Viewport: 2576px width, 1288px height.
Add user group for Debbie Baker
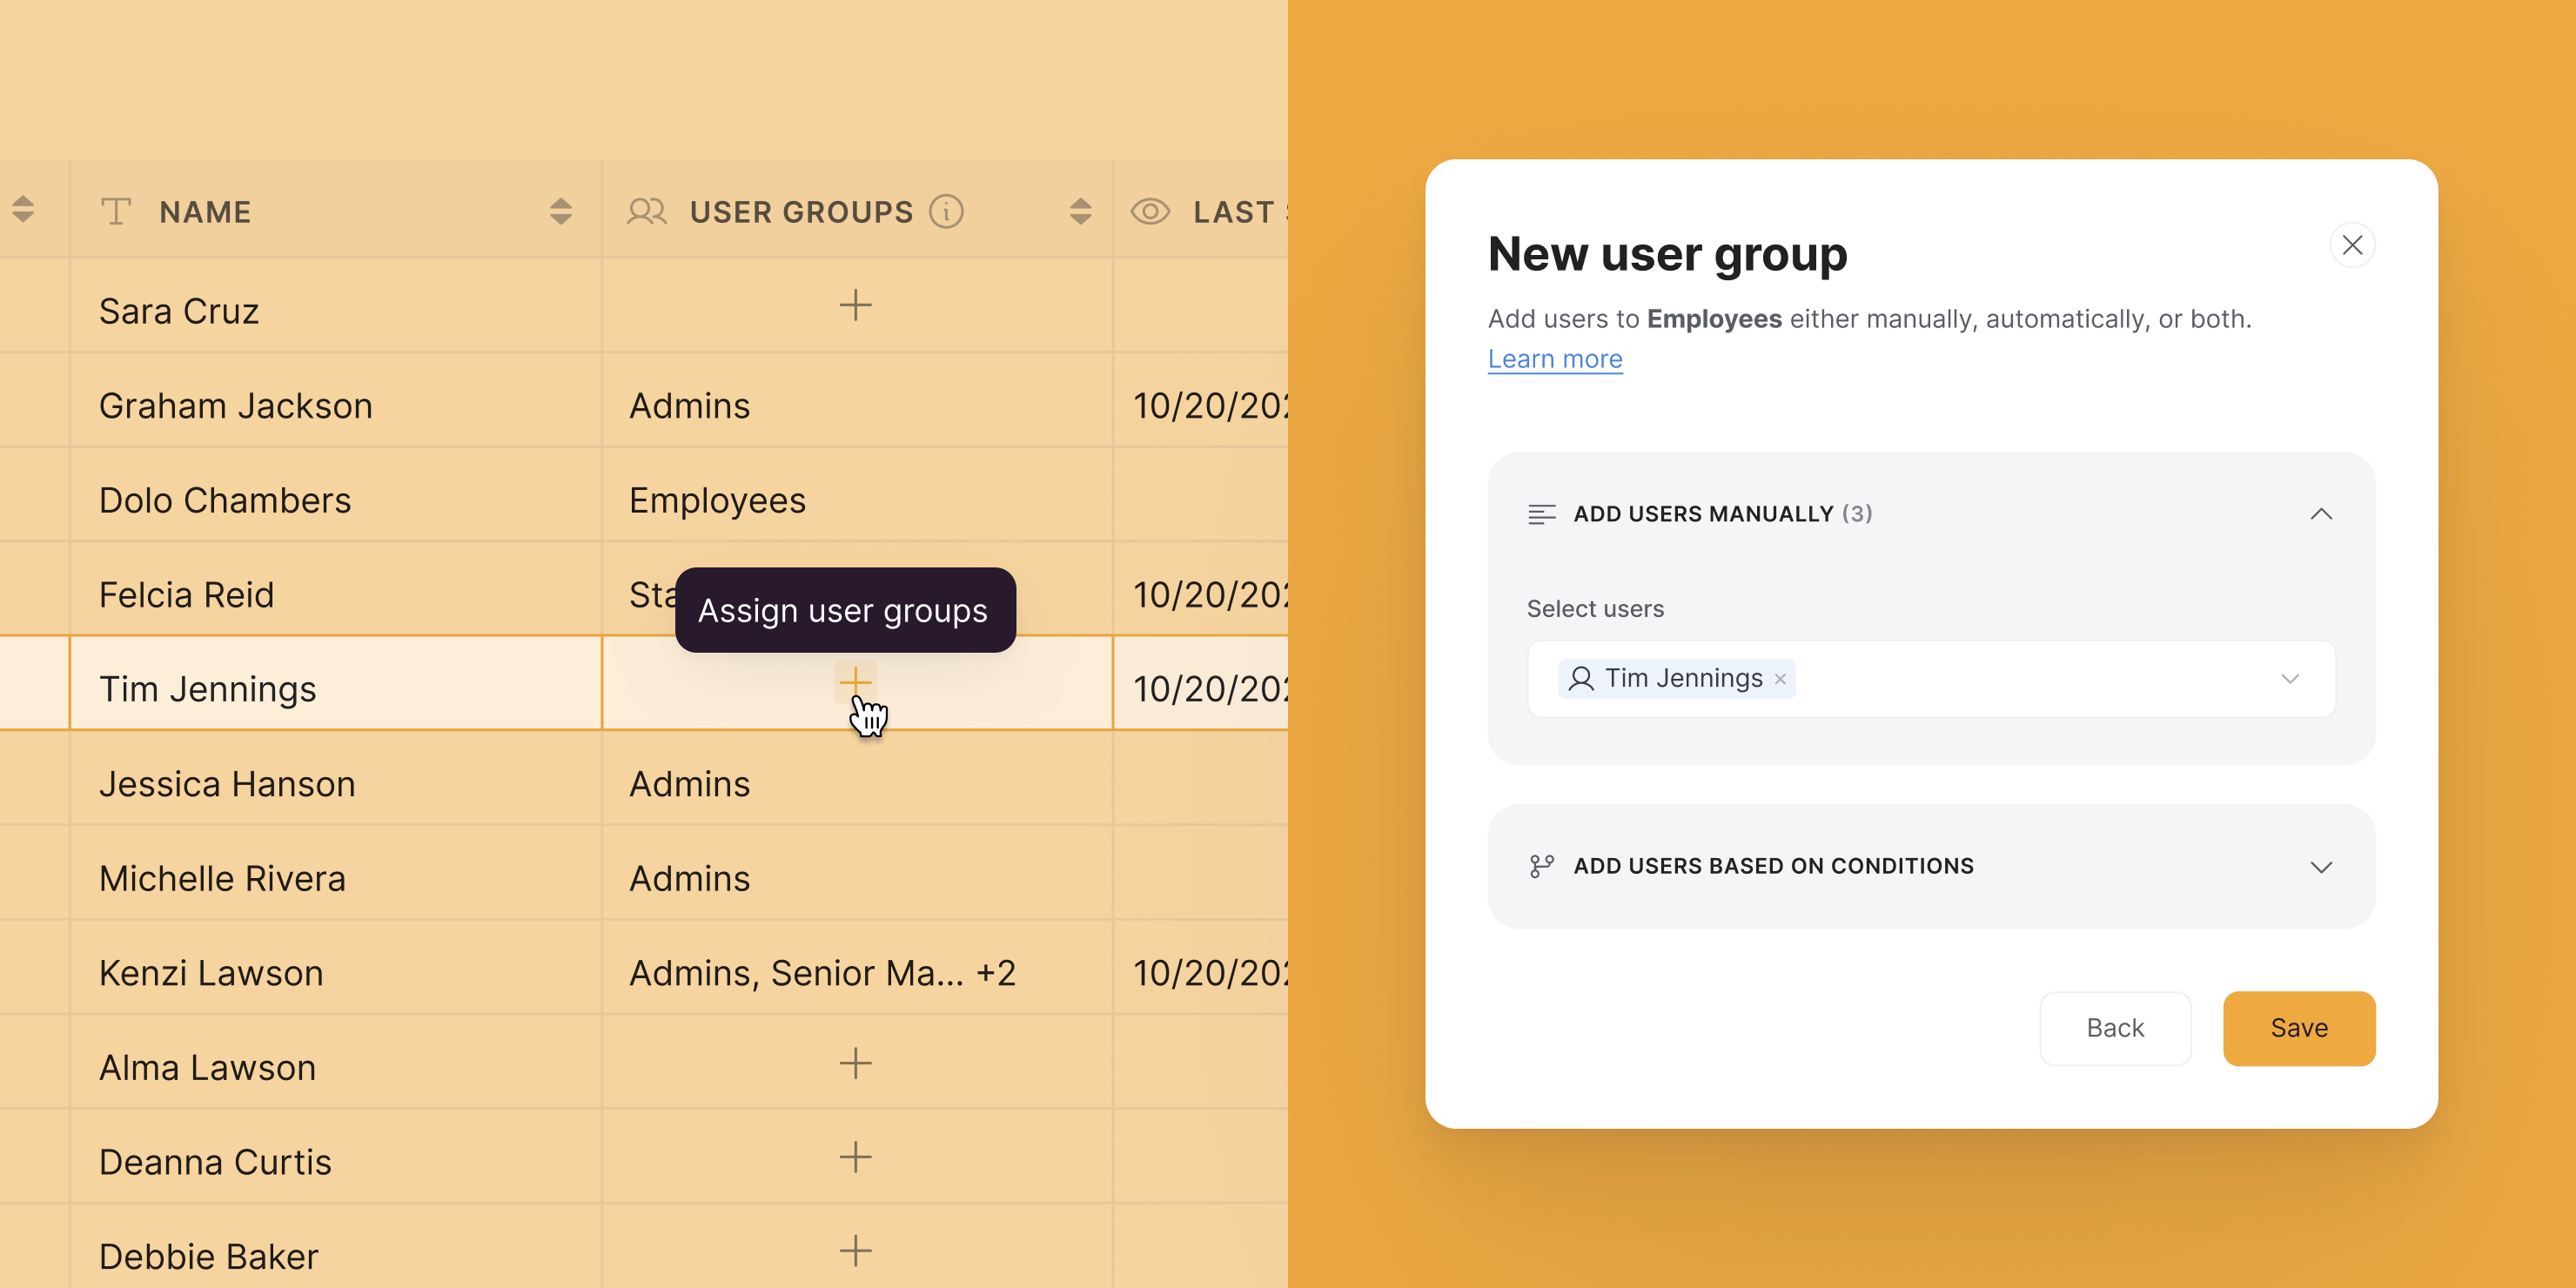855,1251
